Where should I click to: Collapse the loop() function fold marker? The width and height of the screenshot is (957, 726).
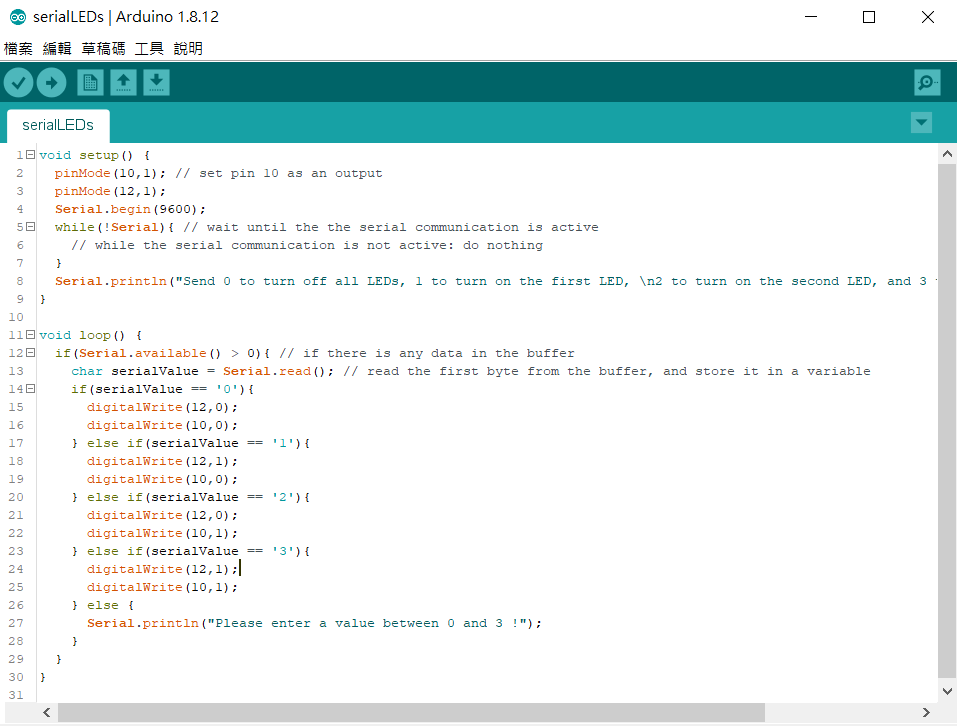point(30,335)
